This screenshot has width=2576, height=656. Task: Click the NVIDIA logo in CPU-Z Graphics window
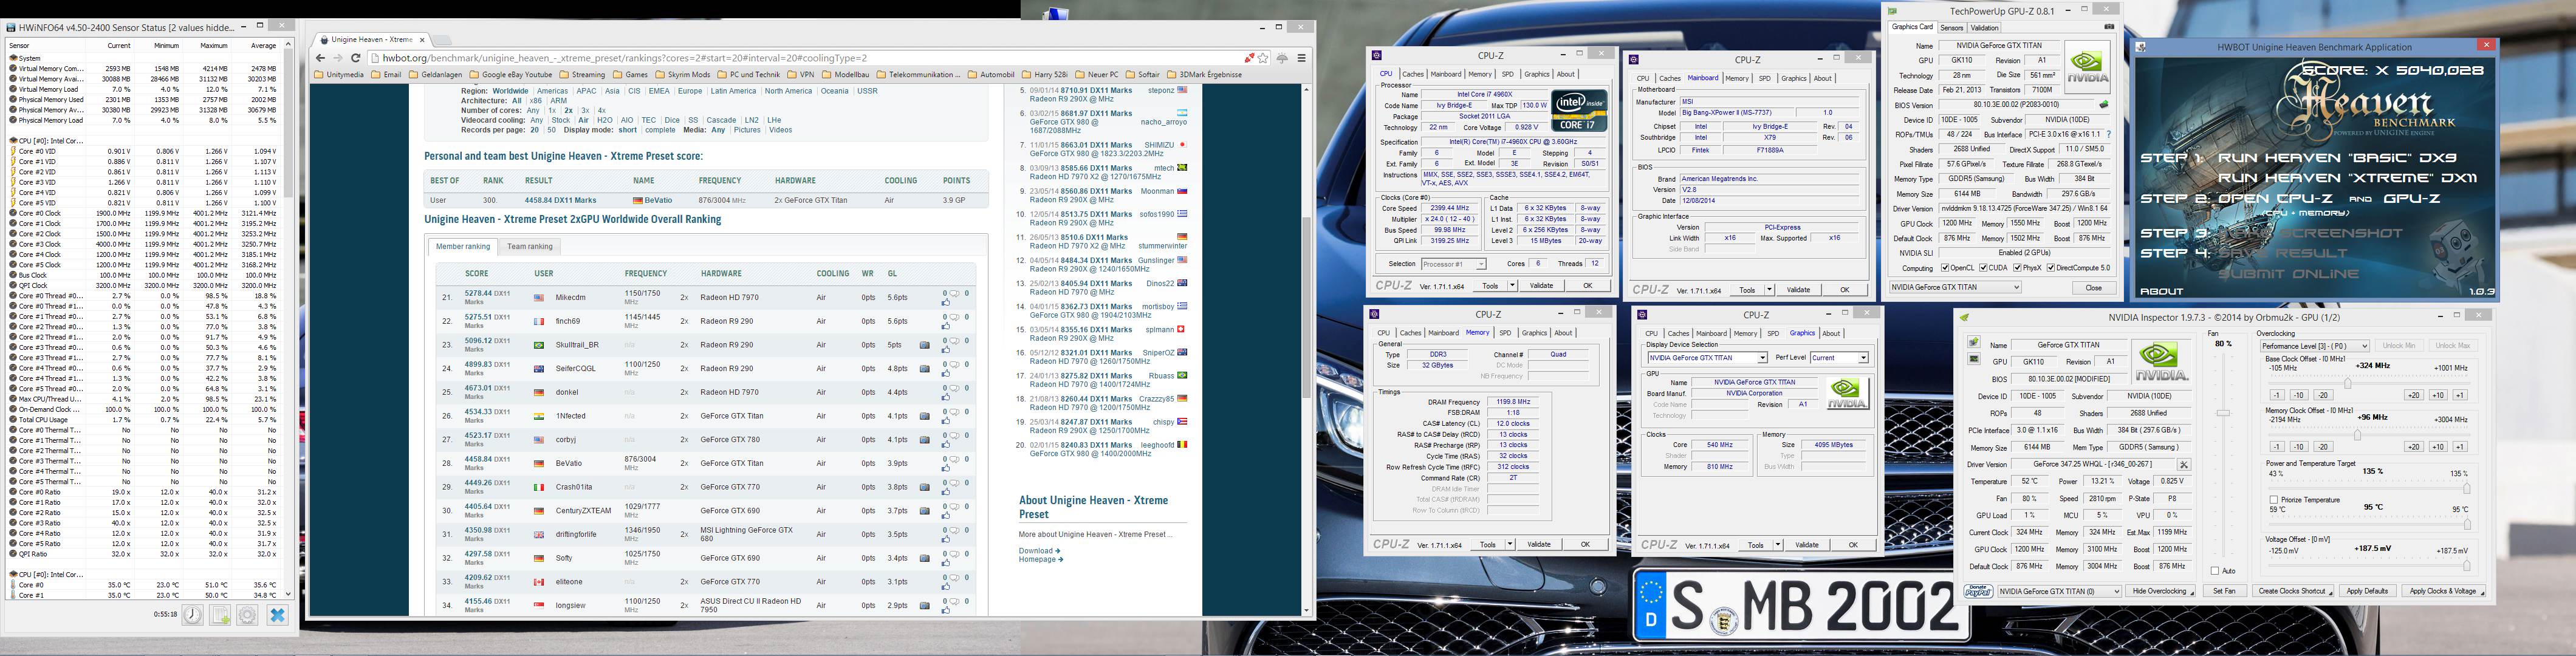click(1847, 394)
